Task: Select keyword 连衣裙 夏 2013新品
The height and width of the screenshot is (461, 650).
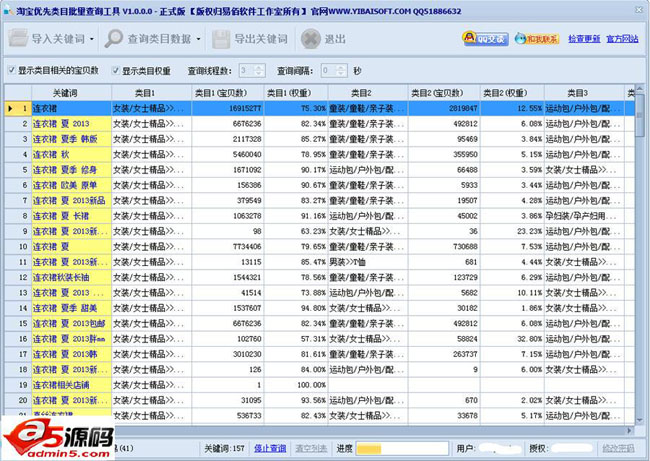Action: click(71, 200)
